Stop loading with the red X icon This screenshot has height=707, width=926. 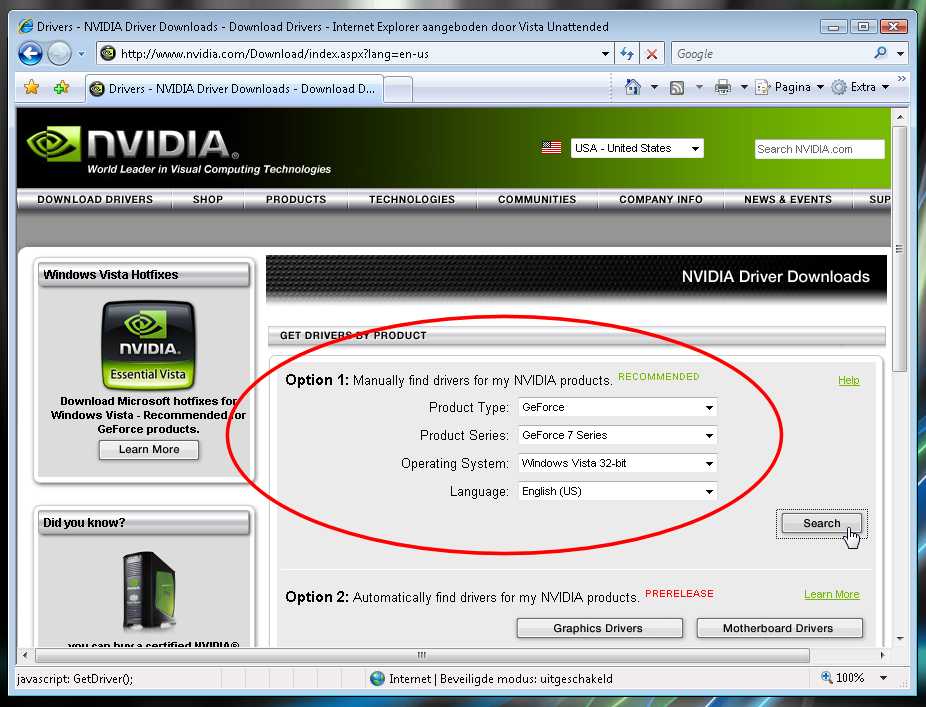652,54
